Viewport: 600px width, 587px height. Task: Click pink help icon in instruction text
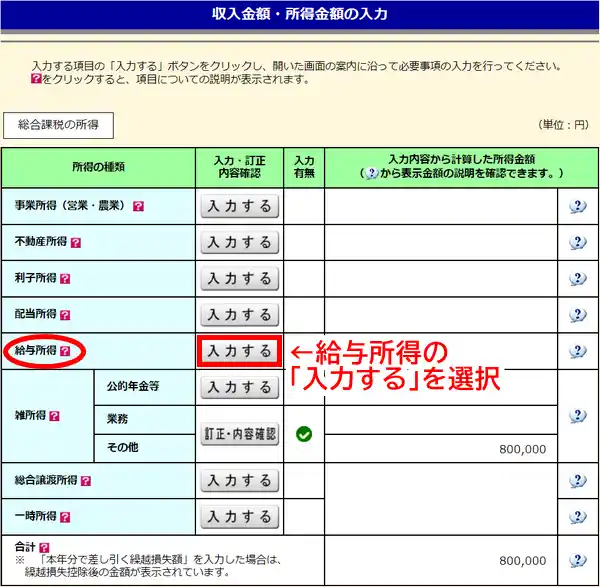[36, 79]
